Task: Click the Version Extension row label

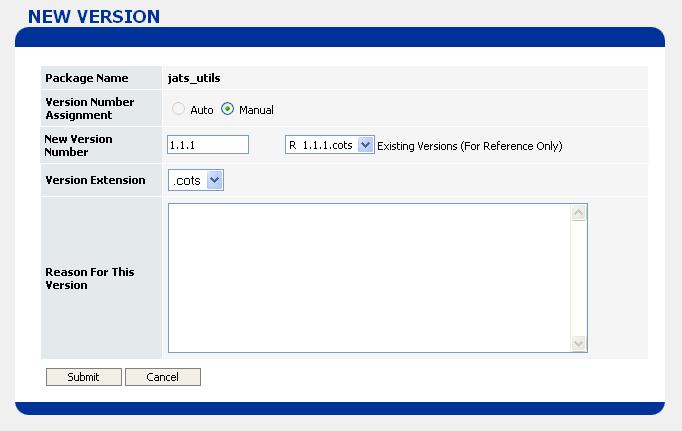Action: pos(95,181)
